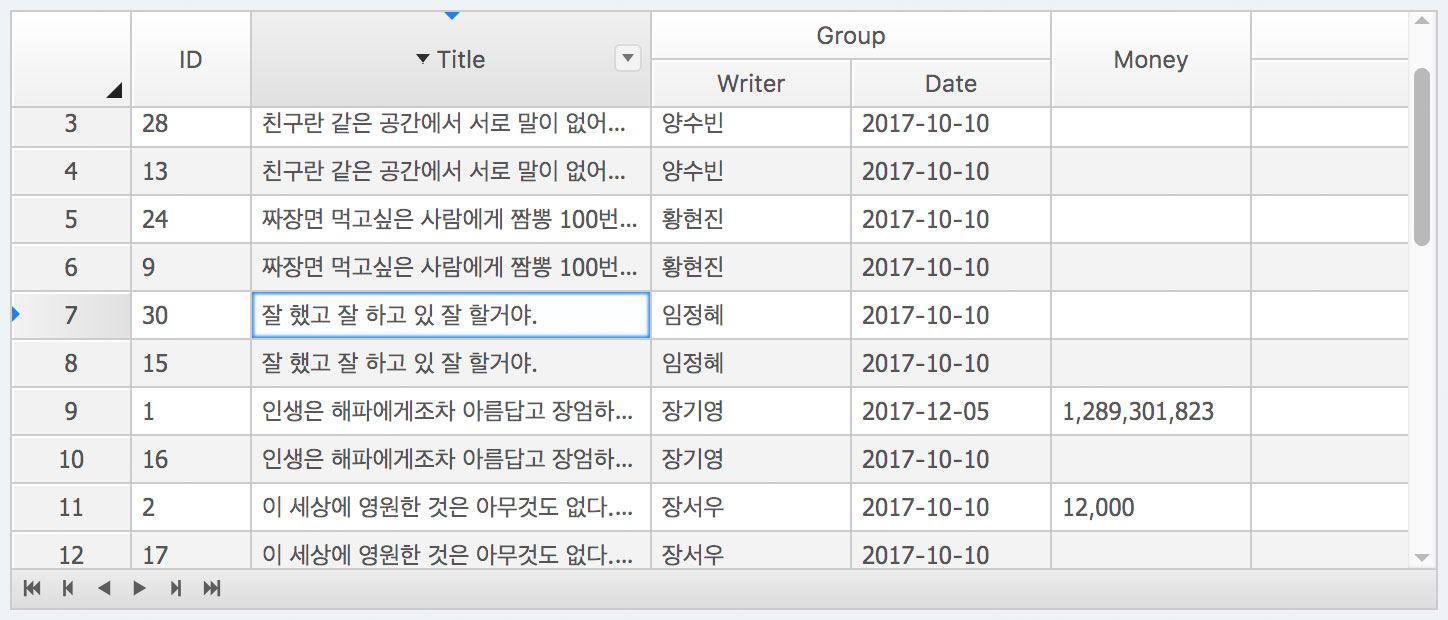Jump to the first page of records
The image size is (1448, 620).
(31, 589)
